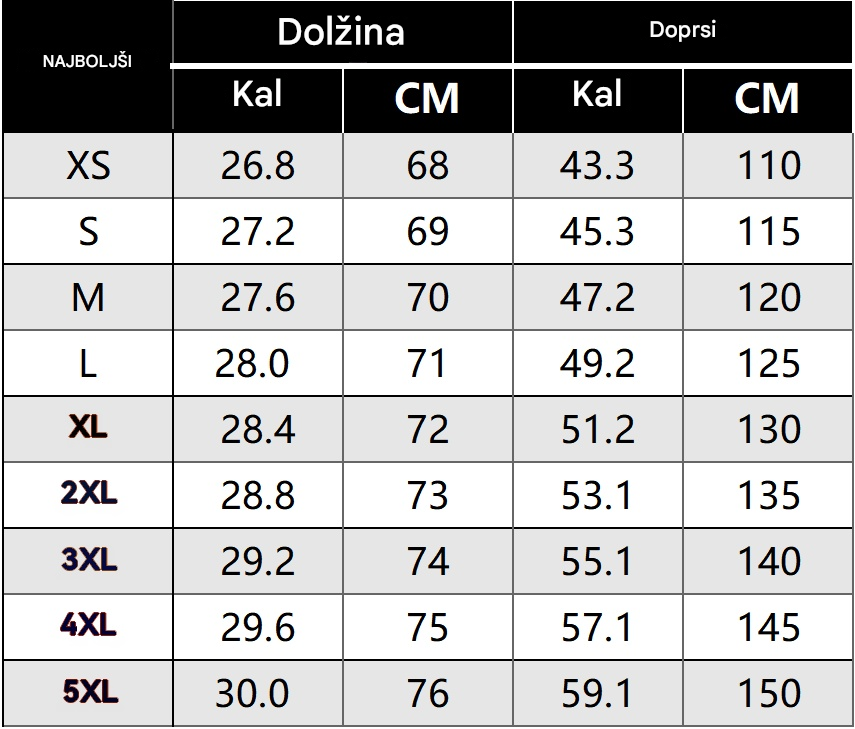Viewport: 855px width, 729px height.
Task: Click the S size label cell
Action: coord(88,231)
